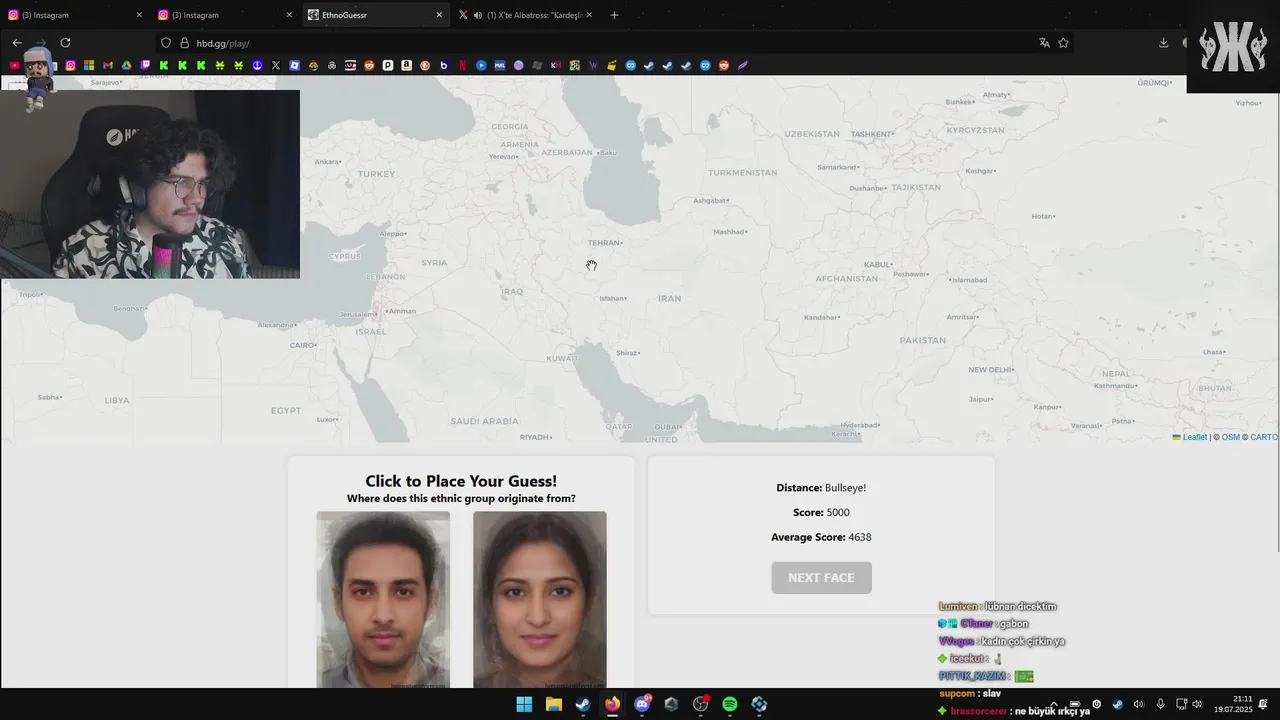Screen dimensions: 1280x720
Task: Click the translate page icon
Action: point(1044,43)
